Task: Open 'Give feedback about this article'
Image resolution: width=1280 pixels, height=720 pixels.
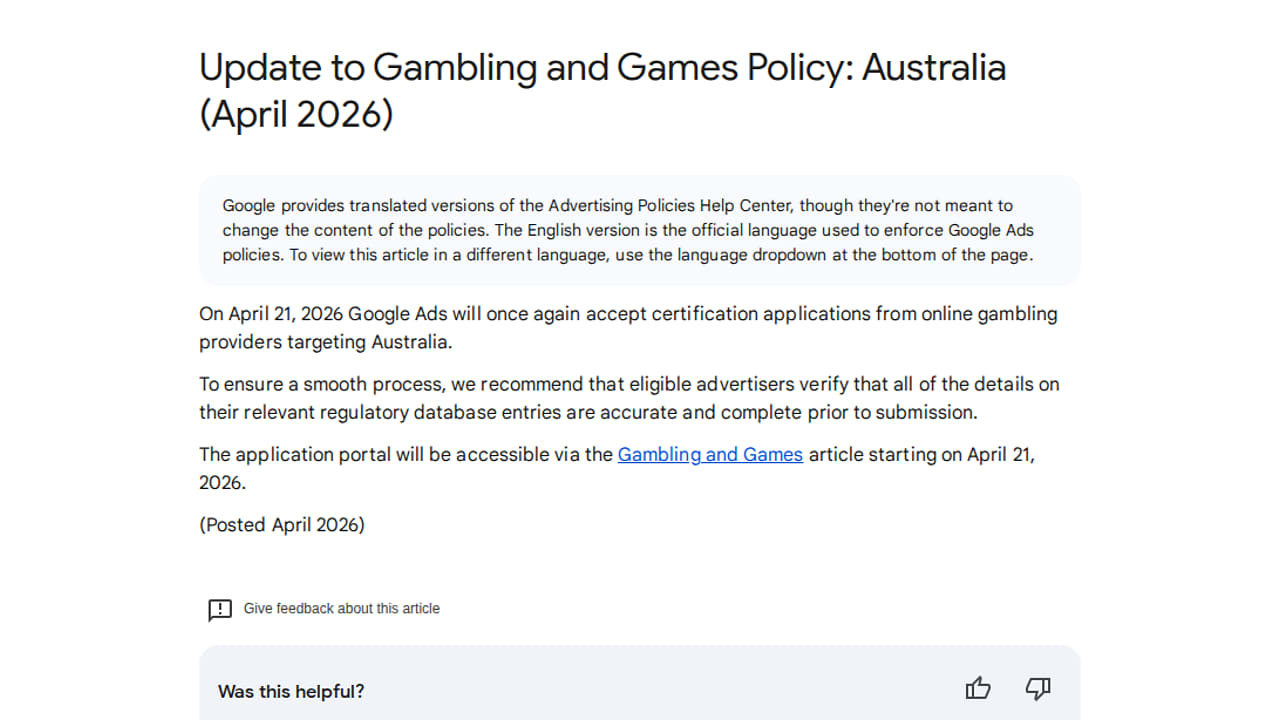Action: click(x=341, y=609)
